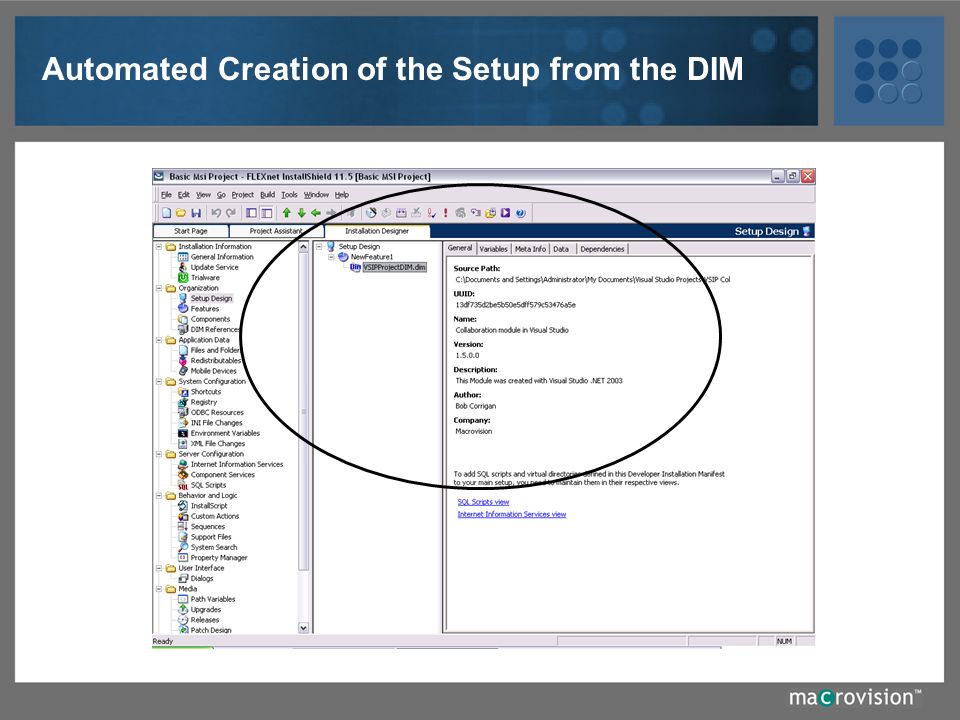
Task: Select Property Manager in the tree
Action: coord(219,558)
